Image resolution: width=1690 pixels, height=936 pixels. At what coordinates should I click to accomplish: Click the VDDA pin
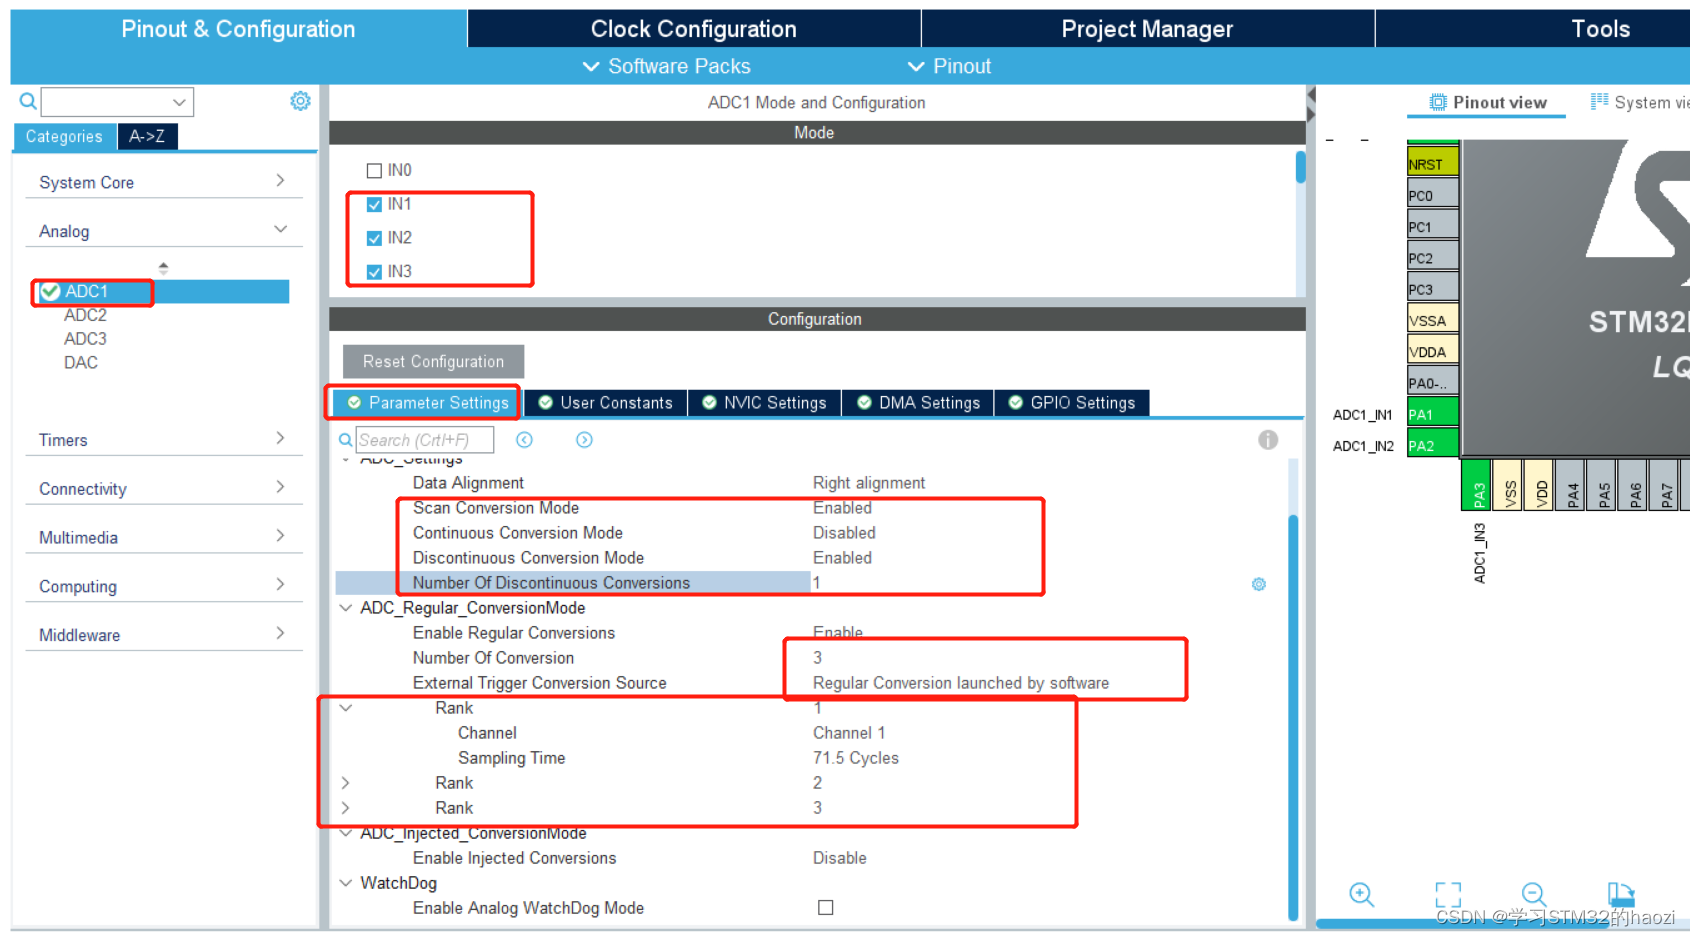pyautogui.click(x=1432, y=351)
